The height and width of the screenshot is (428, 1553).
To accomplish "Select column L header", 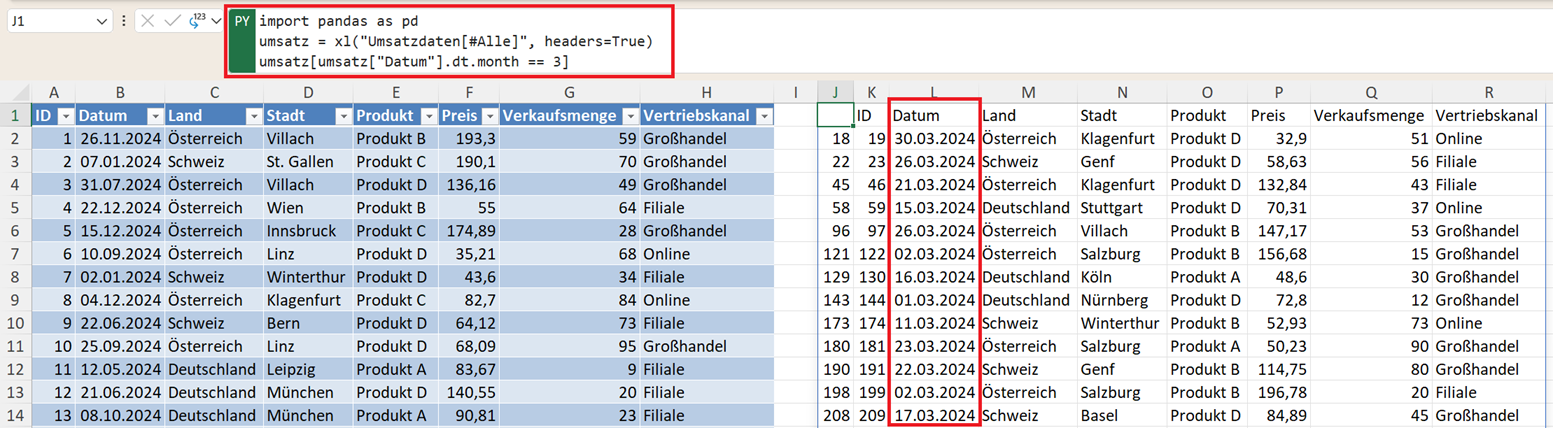I will [933, 92].
